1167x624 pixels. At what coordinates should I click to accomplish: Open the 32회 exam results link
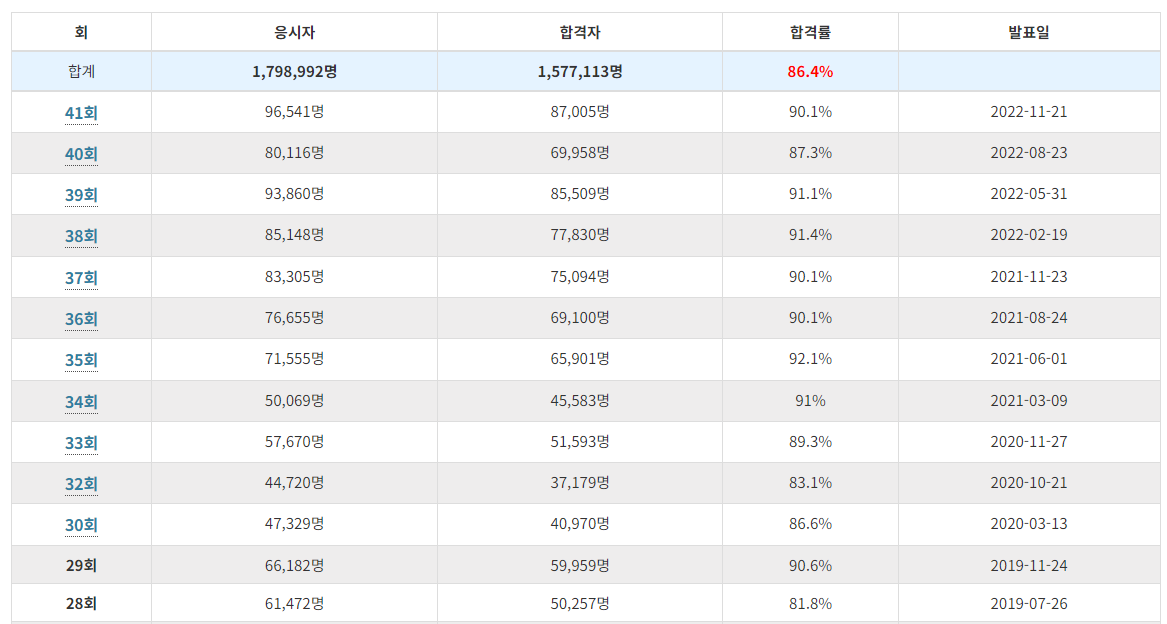81,482
